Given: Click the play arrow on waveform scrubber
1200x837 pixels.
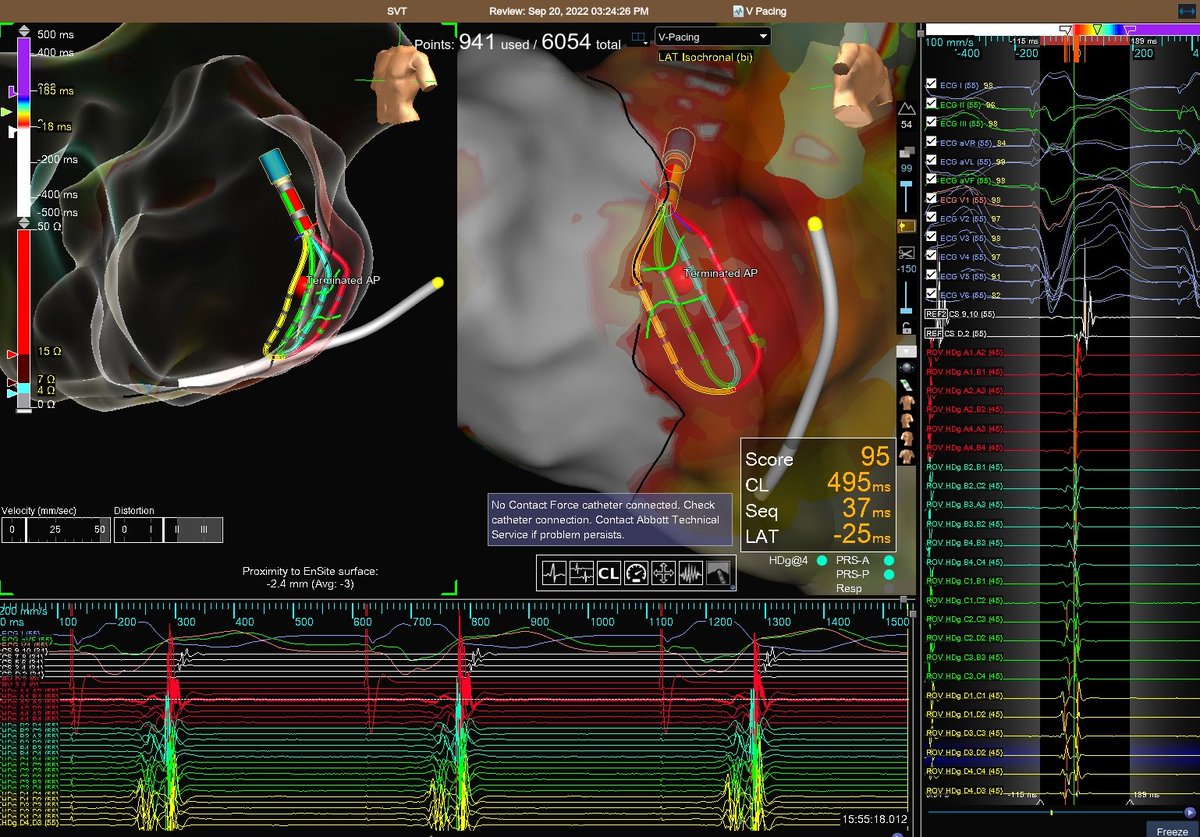Looking at the screenshot, I should pyautogui.click(x=1189, y=812).
